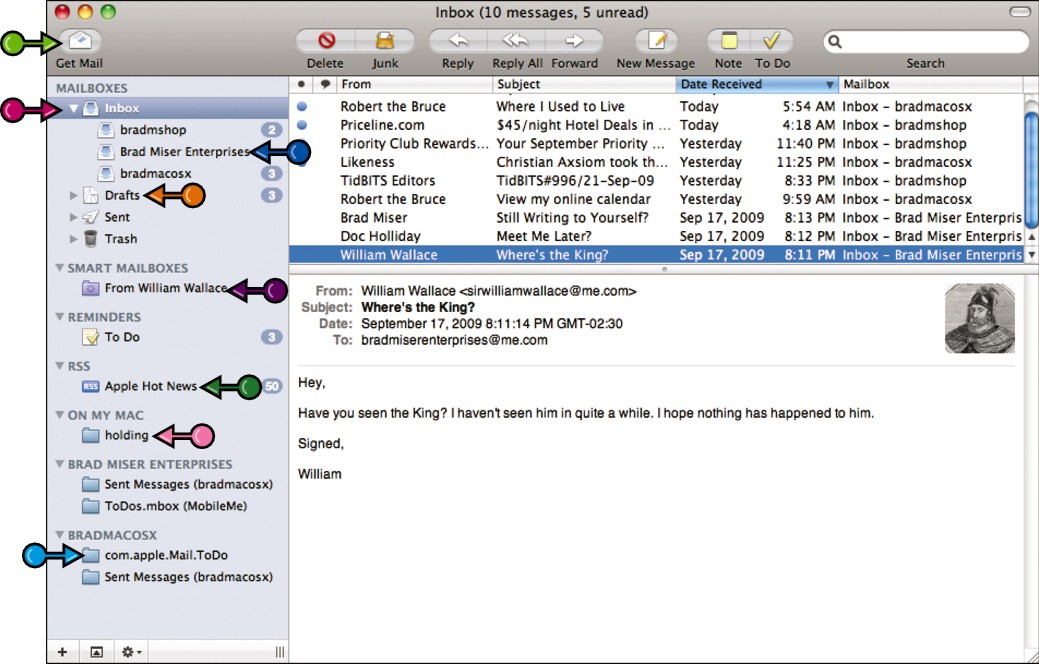Collapse the SMART MAILBOXES section

(60, 268)
